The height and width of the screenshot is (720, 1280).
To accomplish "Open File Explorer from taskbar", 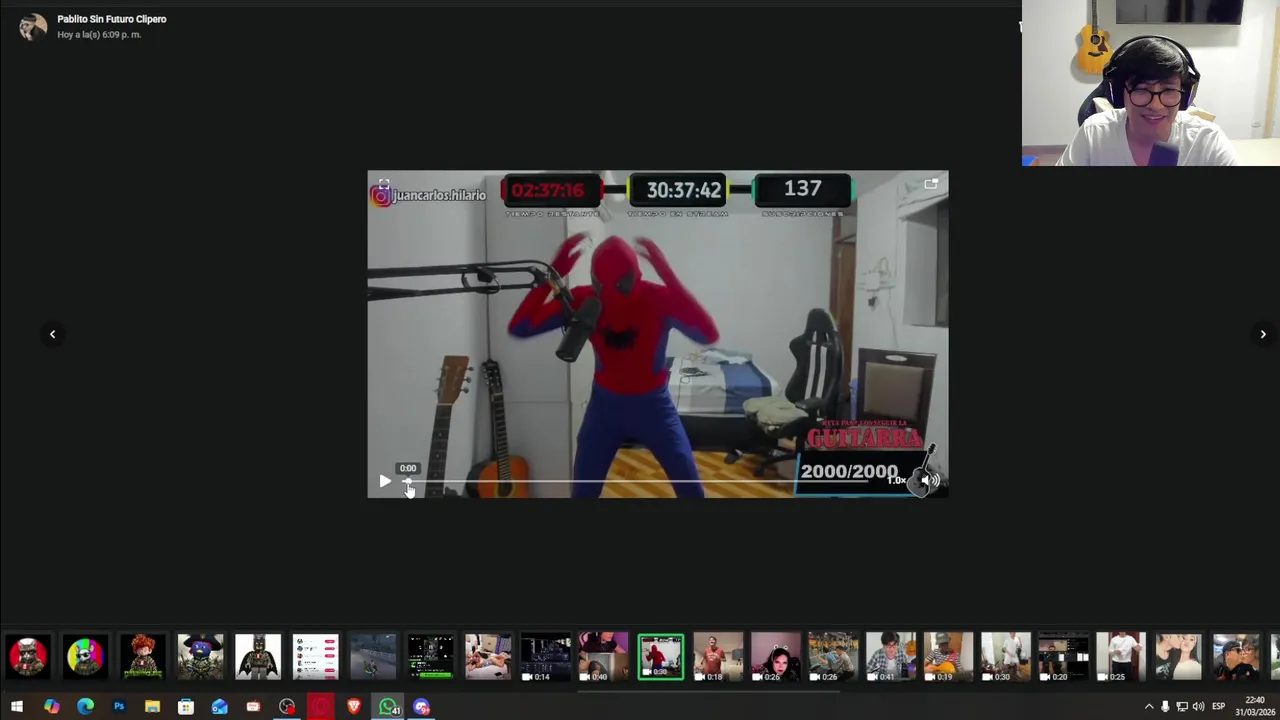I will pyautogui.click(x=152, y=707).
